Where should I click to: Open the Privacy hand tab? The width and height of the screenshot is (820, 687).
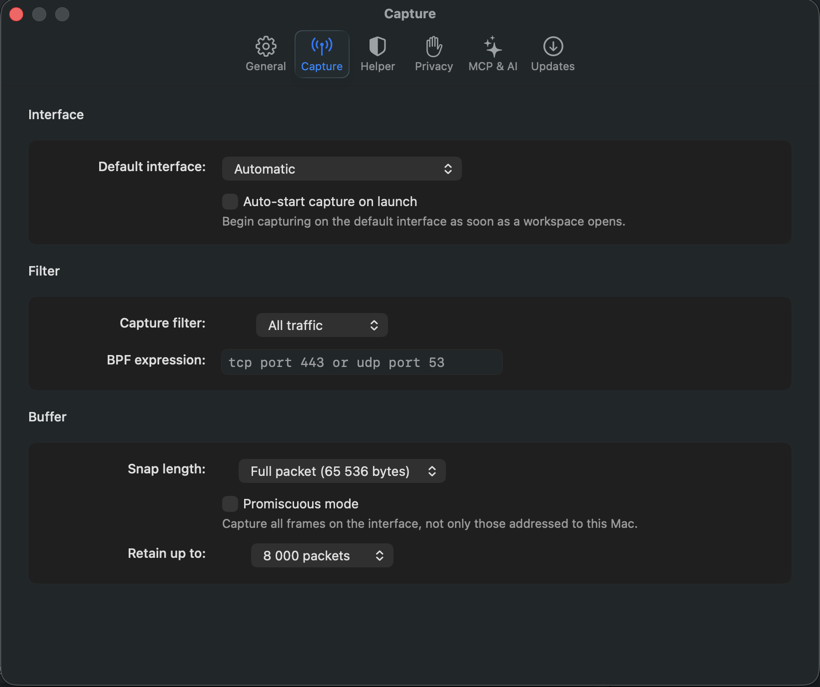tap(434, 54)
